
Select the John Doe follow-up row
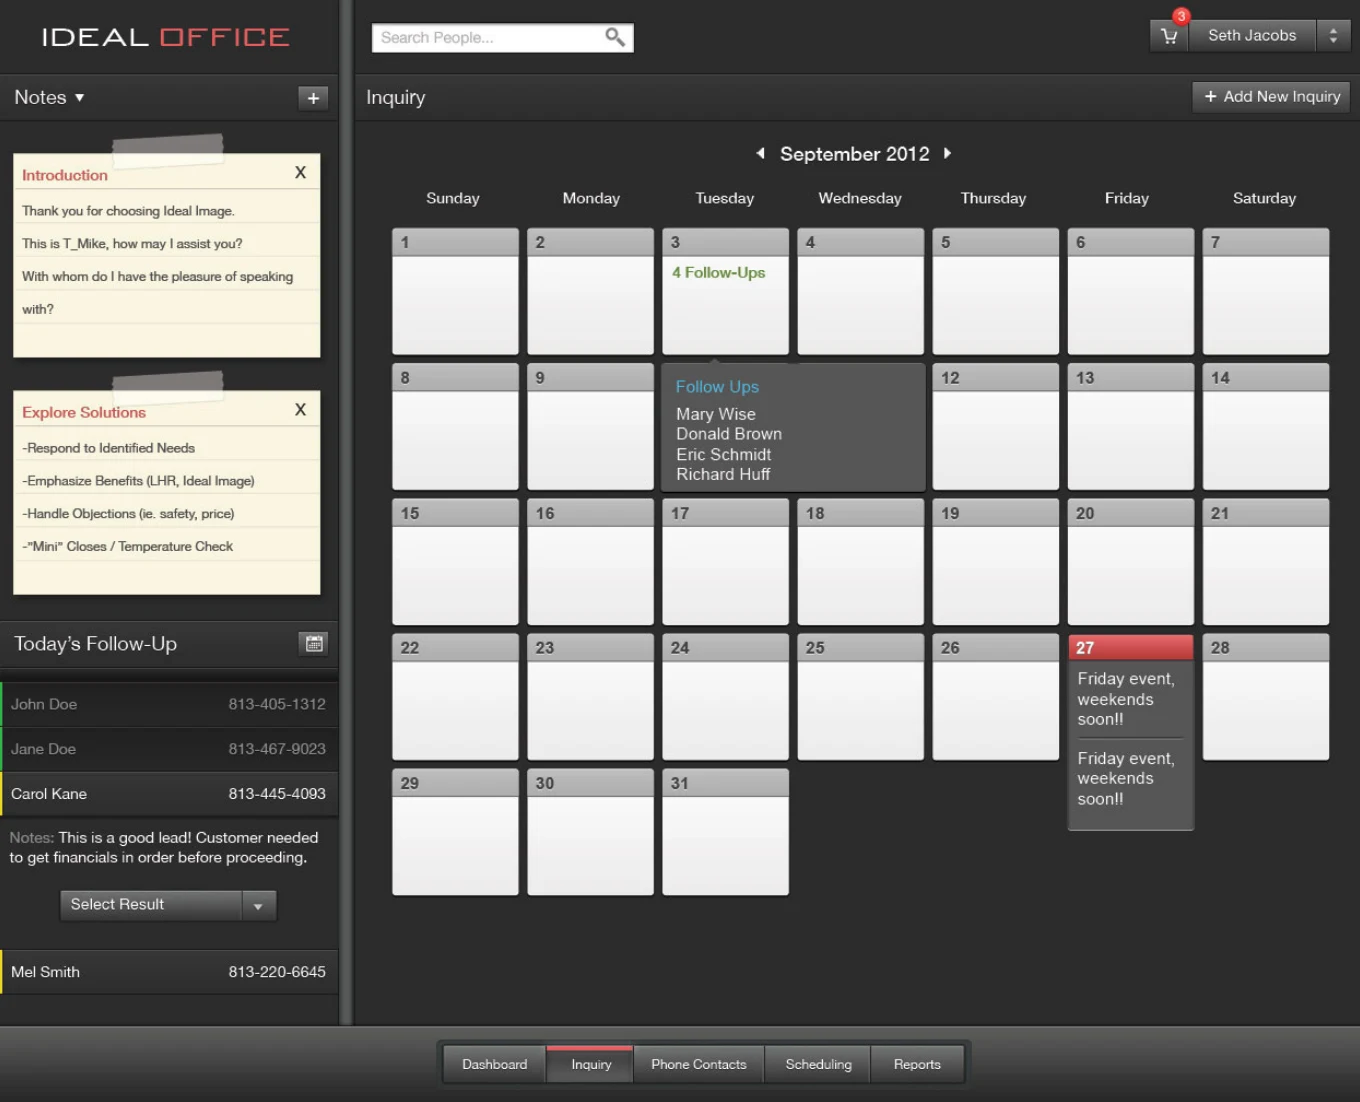point(169,704)
